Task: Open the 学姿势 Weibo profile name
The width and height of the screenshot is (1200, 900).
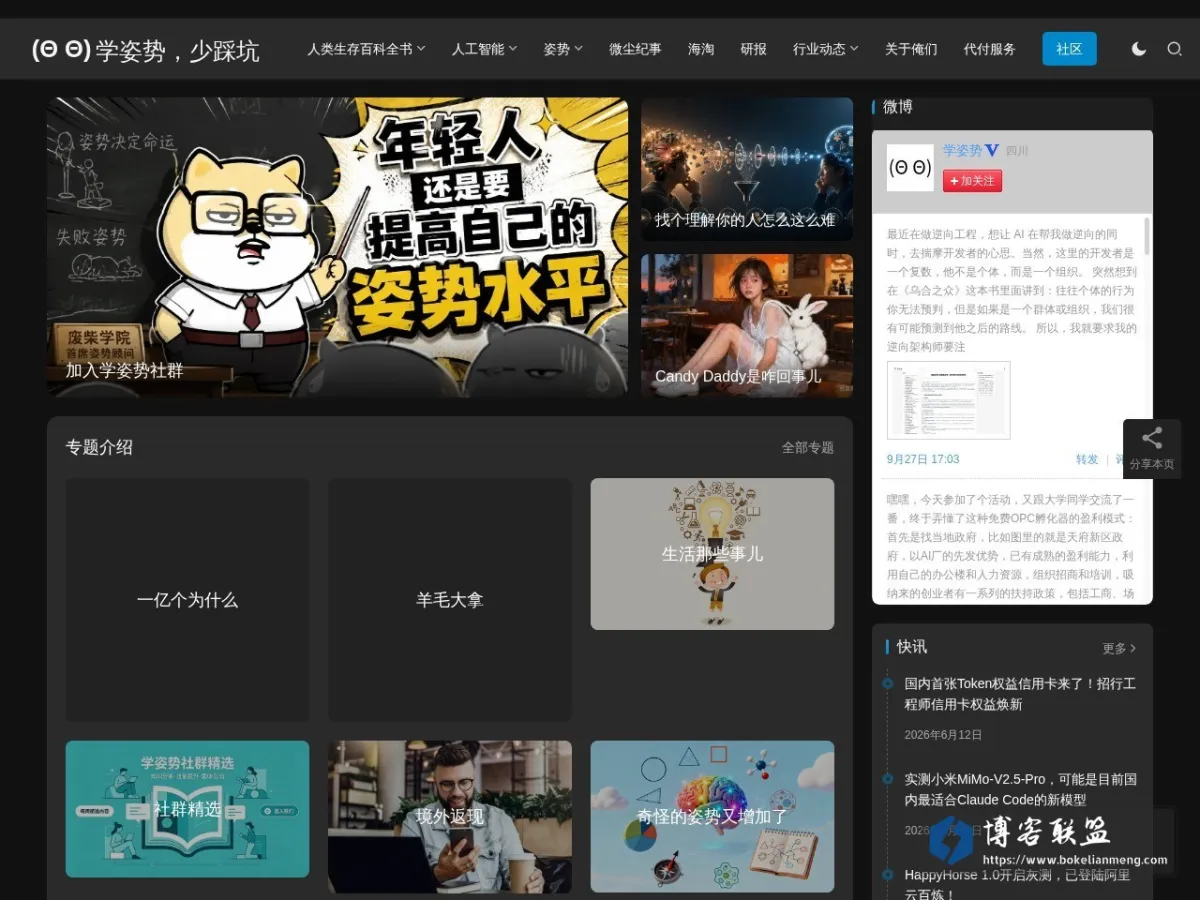Action: click(x=962, y=151)
